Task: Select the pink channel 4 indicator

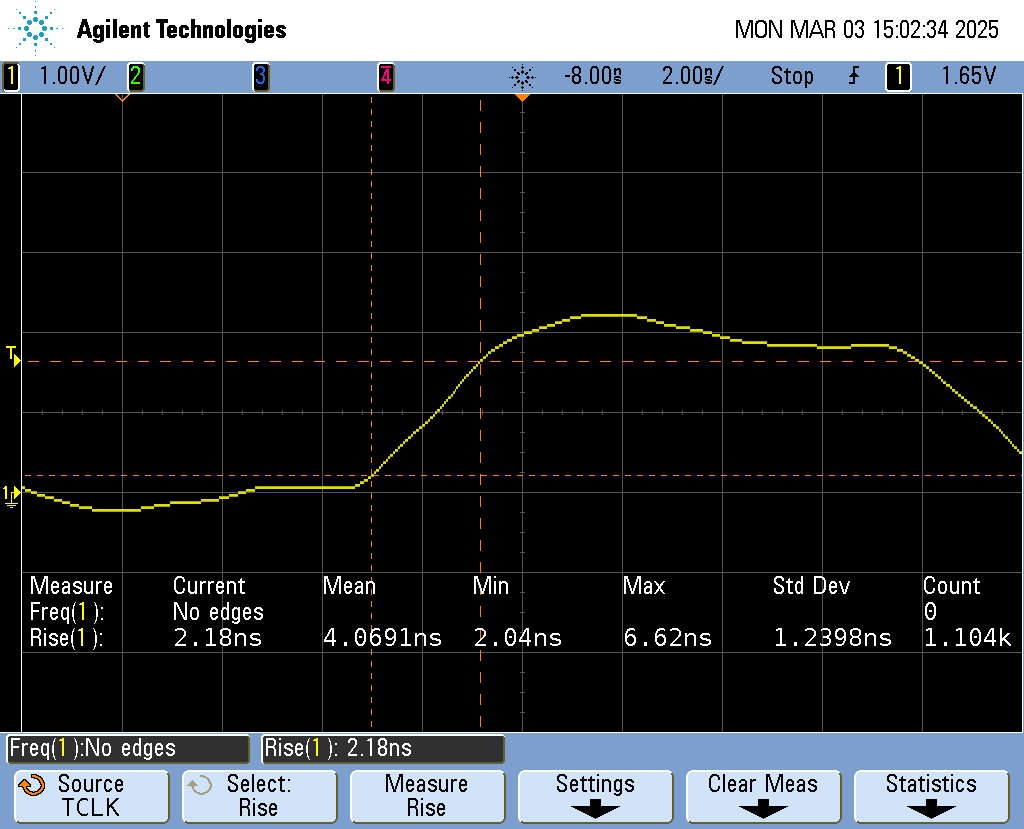Action: point(385,76)
